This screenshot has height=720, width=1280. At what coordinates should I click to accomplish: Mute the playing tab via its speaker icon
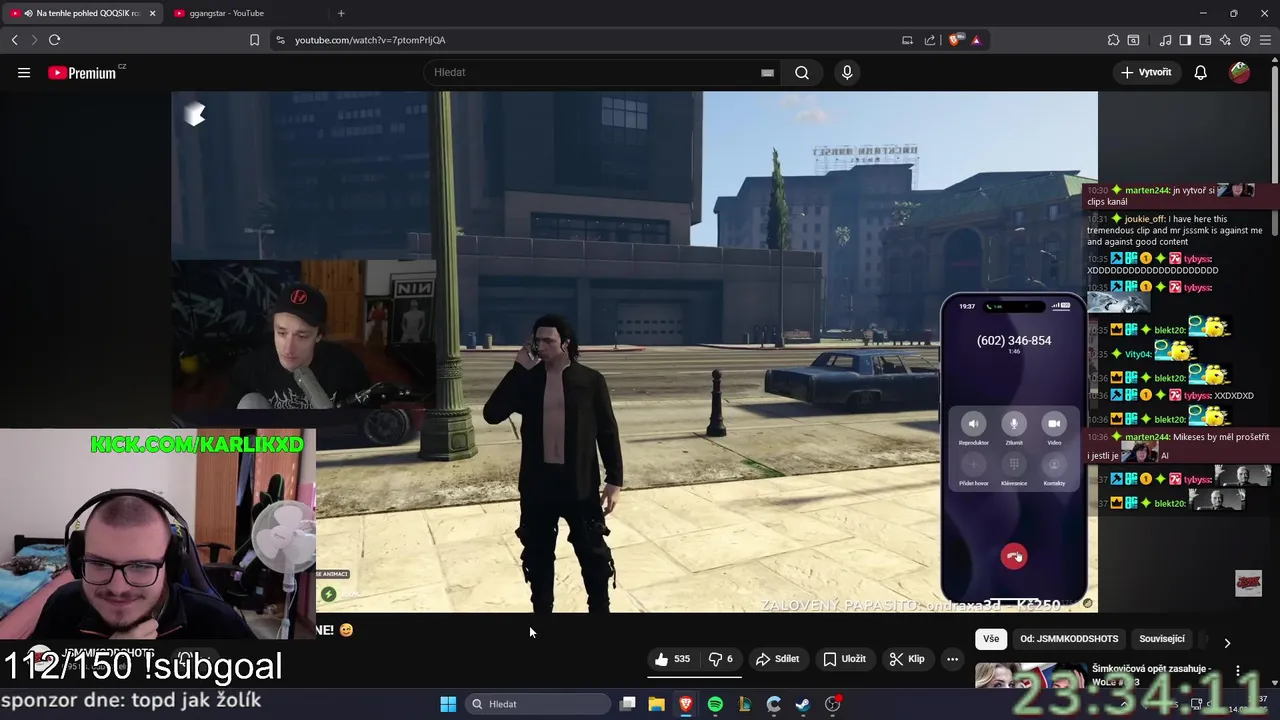pos(28,13)
